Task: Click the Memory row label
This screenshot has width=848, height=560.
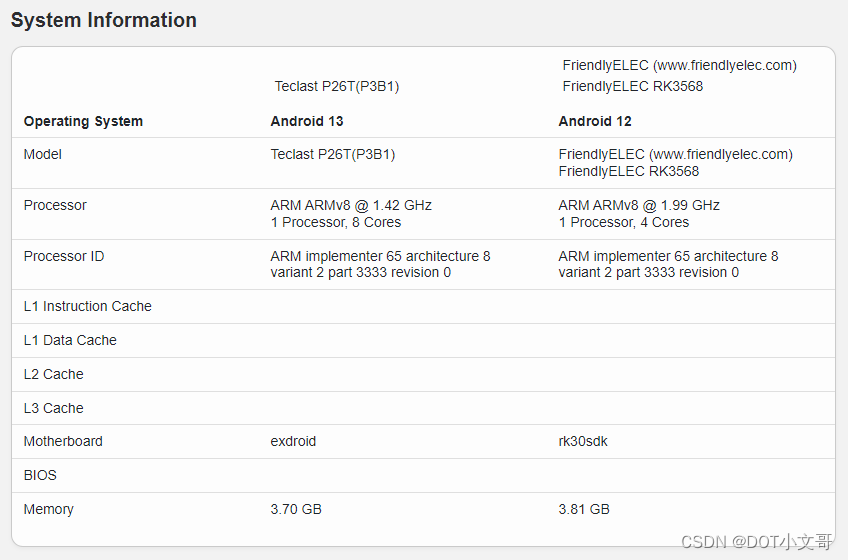Action: pyautogui.click(x=49, y=509)
